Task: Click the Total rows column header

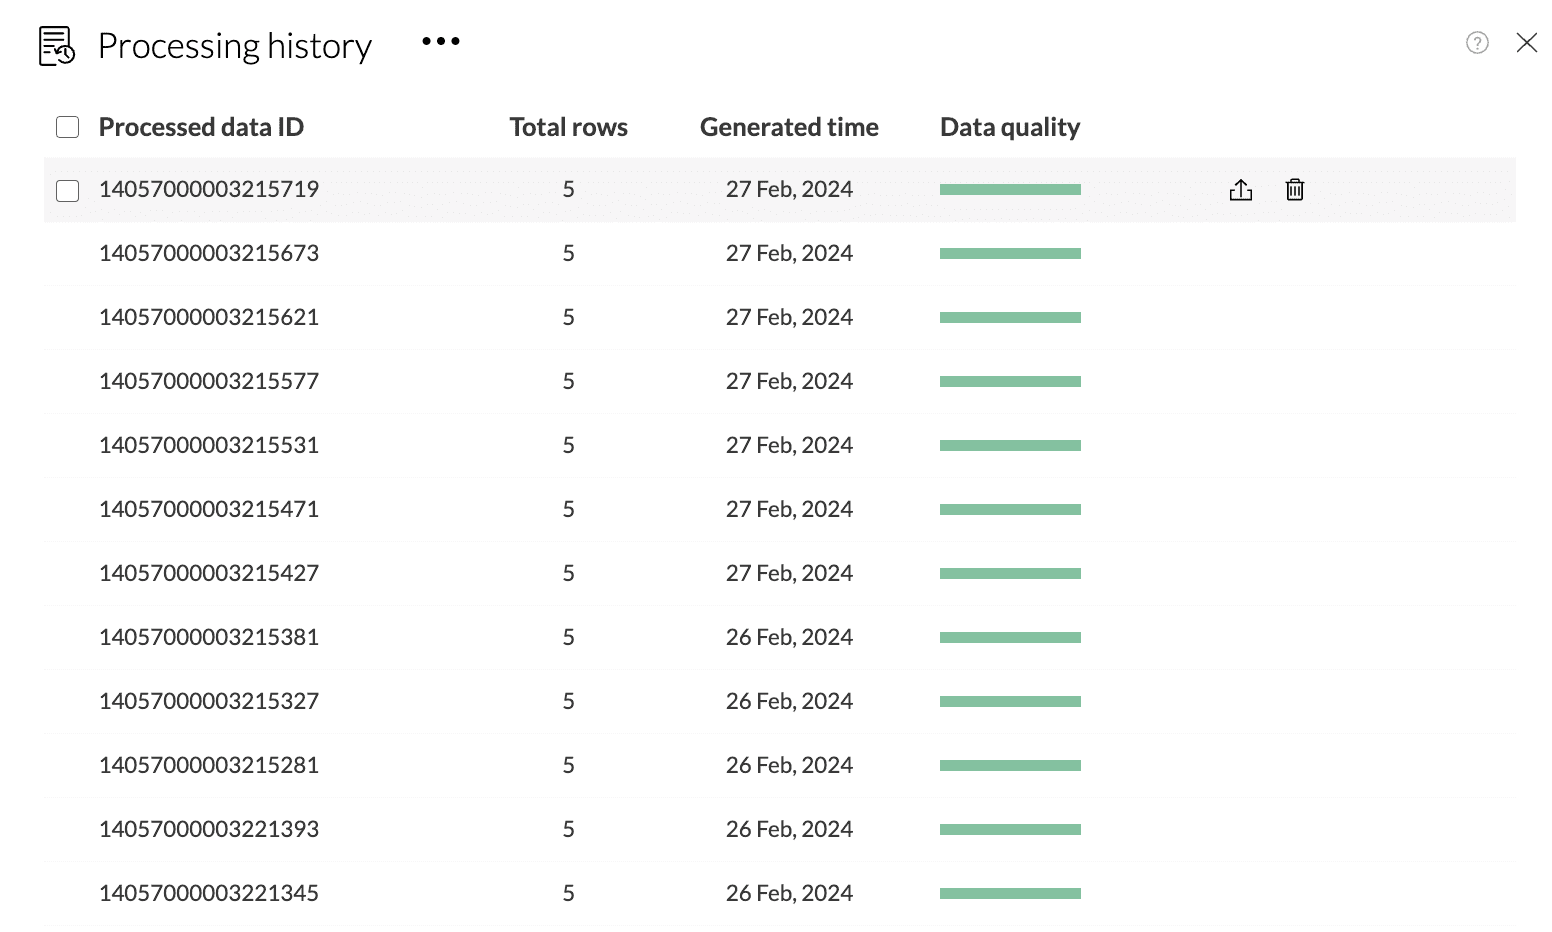Action: click(x=568, y=127)
